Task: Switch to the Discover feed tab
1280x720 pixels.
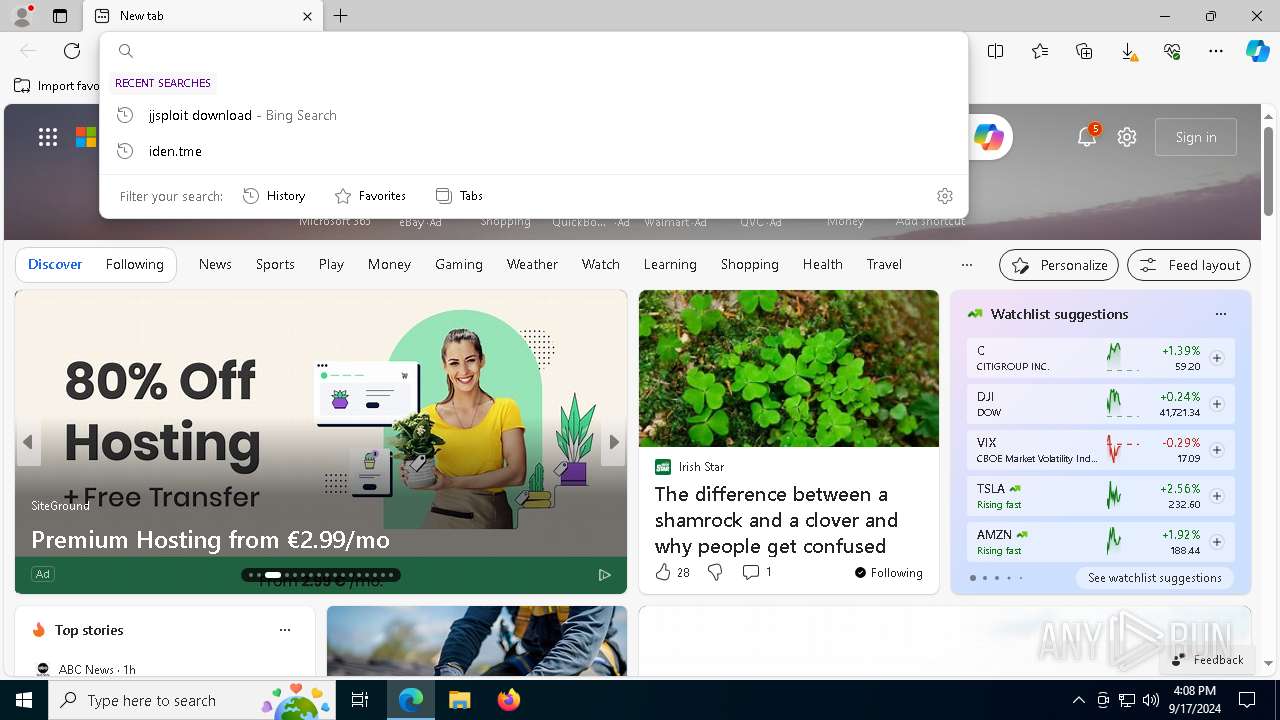Action: 55,264
